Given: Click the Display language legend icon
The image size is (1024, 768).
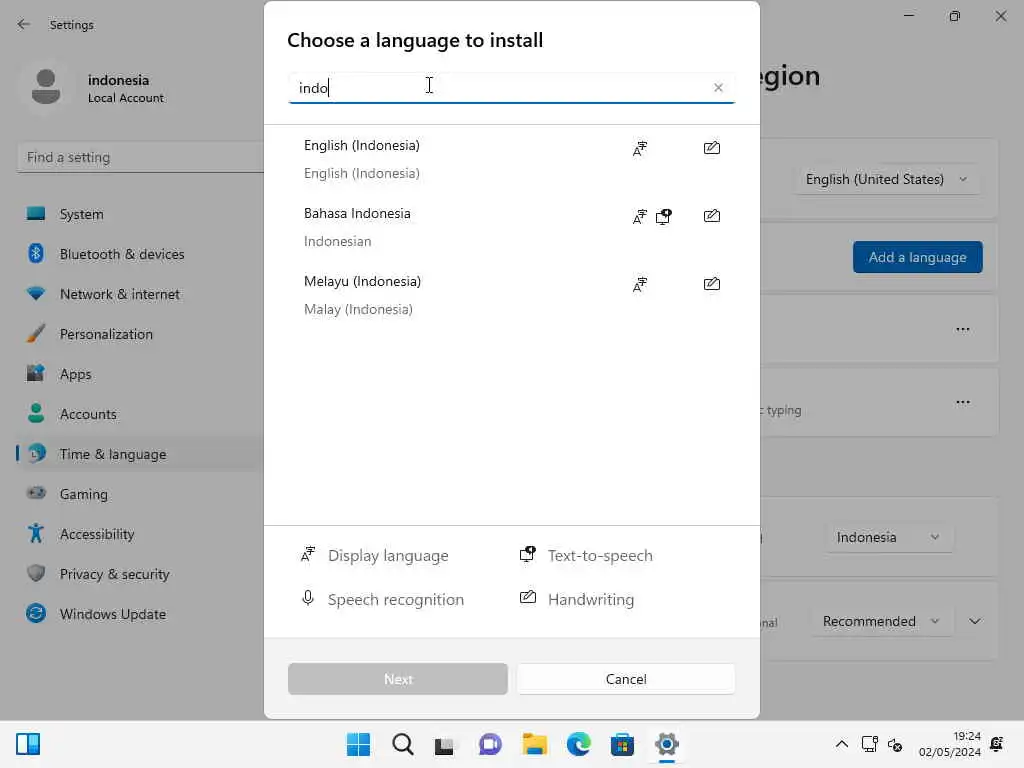Looking at the screenshot, I should point(308,554).
